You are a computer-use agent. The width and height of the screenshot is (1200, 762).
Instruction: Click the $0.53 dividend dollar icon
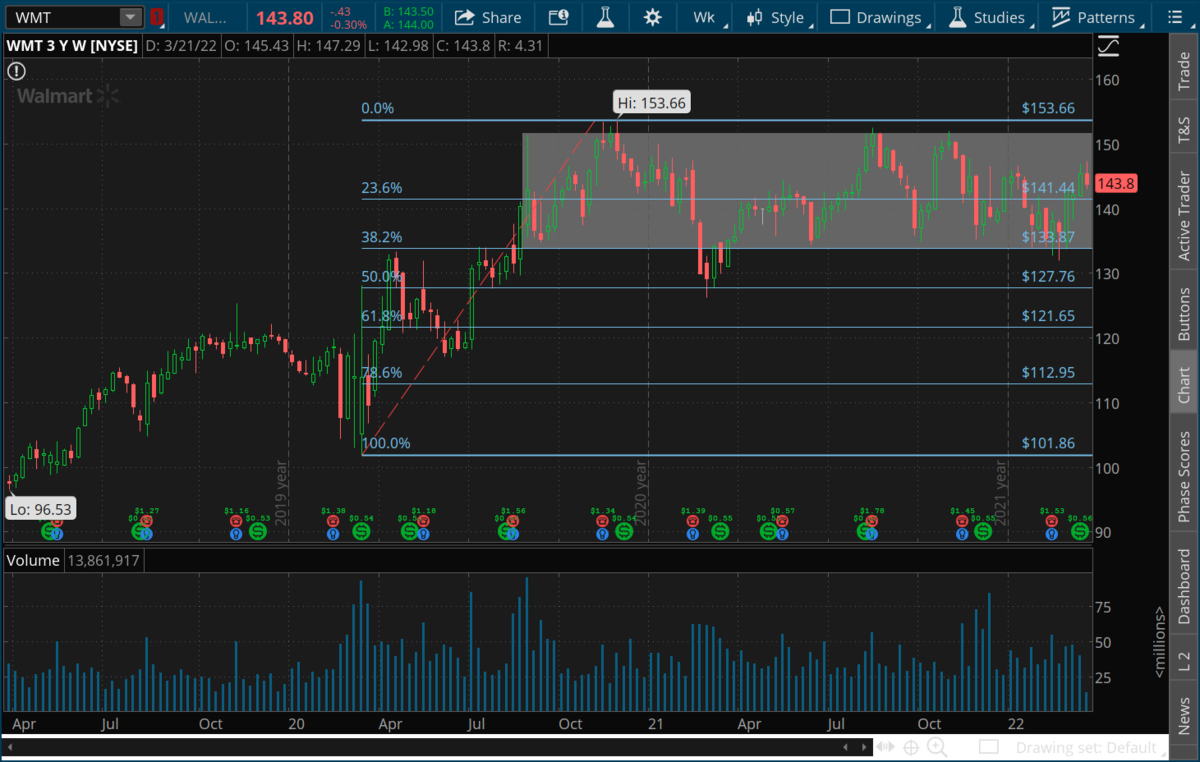pyautogui.click(x=258, y=531)
